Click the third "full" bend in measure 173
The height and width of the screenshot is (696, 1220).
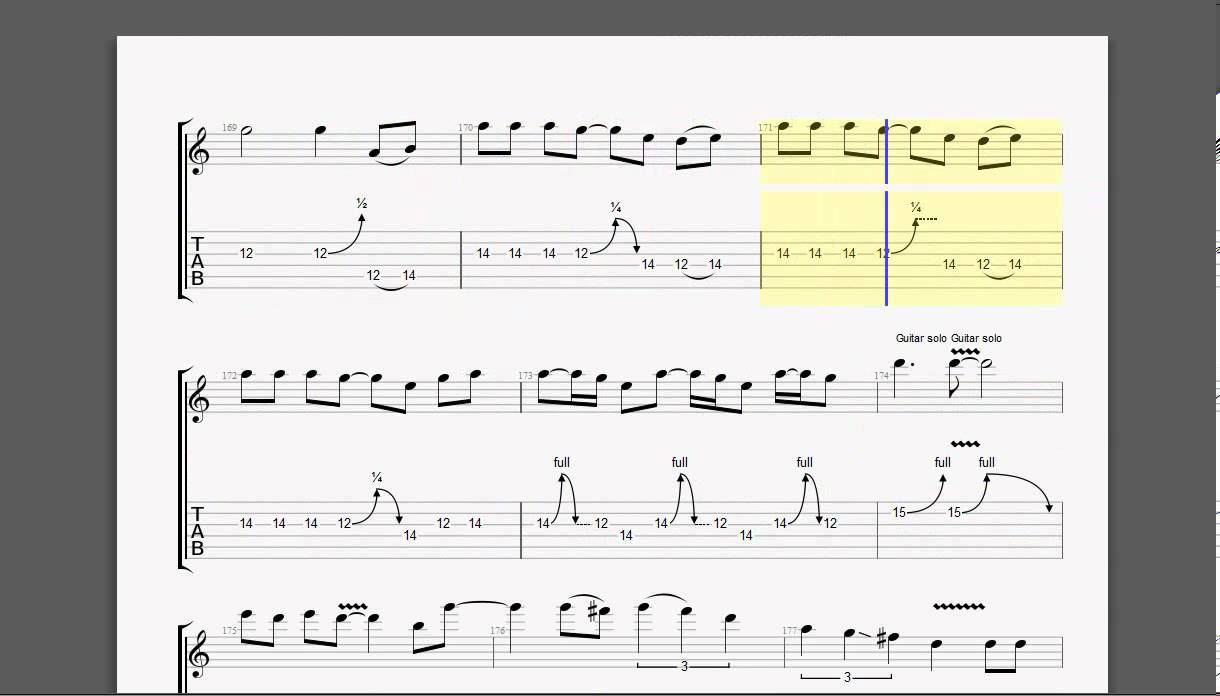pos(805,462)
